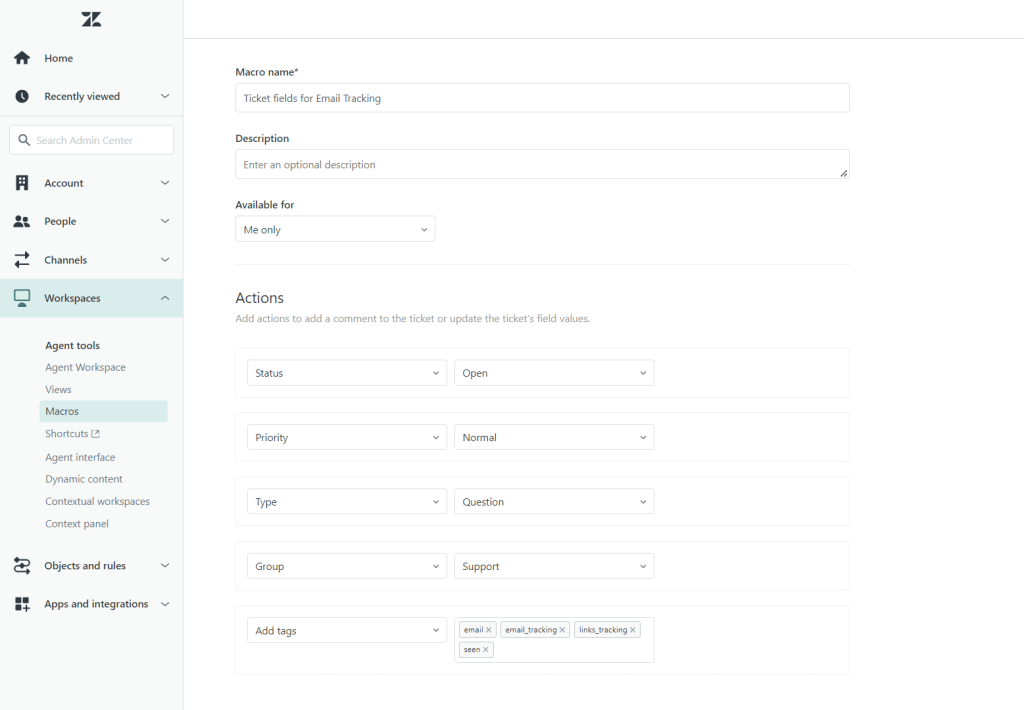Click the Zendesk logo at the top
This screenshot has width=1024, height=710.
[91, 18]
